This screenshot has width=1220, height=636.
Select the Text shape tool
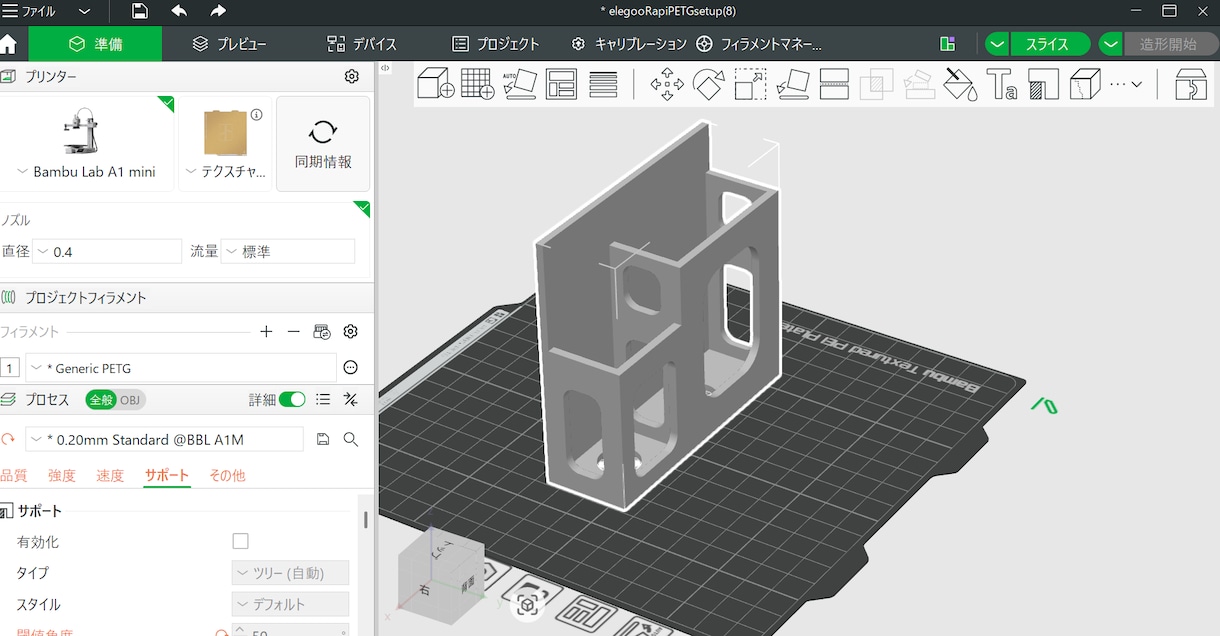[x=1002, y=84]
